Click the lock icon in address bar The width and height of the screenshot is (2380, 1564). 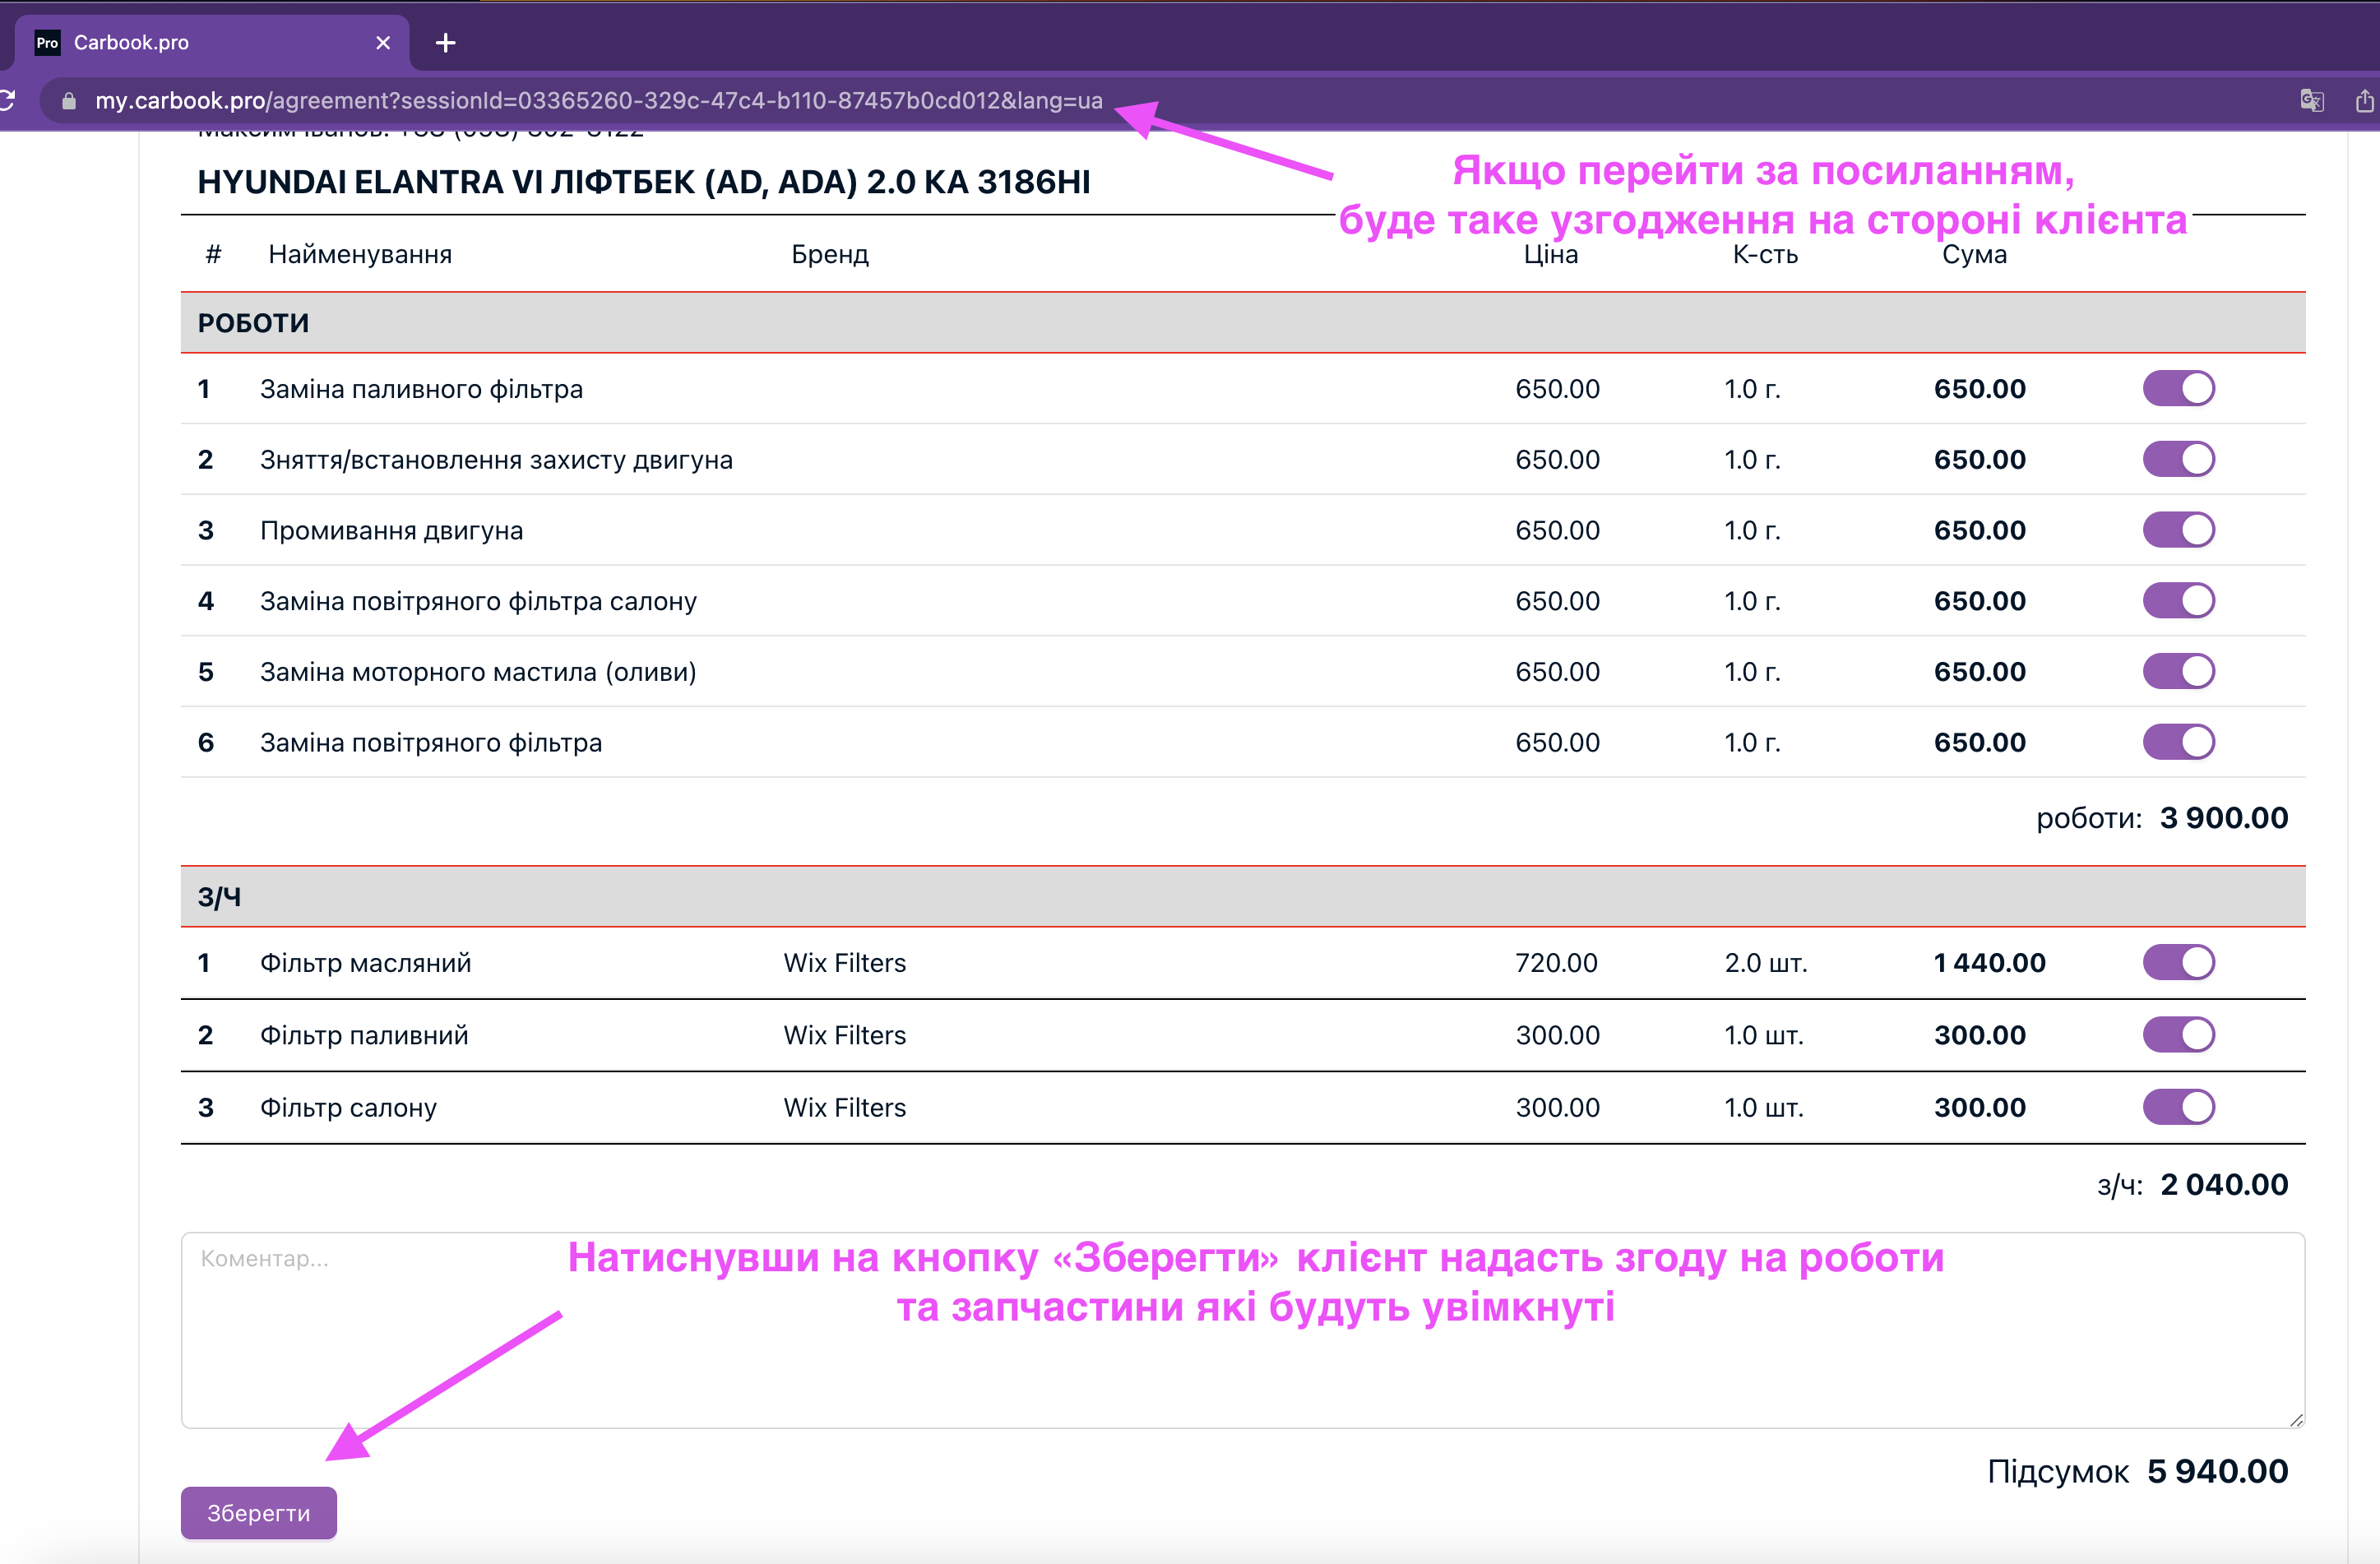tap(69, 101)
